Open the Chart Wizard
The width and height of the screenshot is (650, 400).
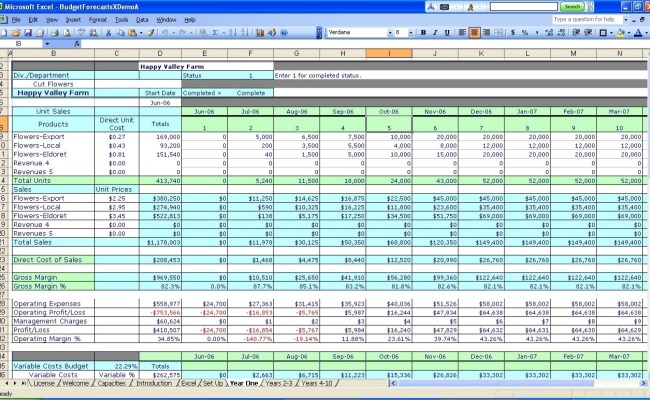point(260,32)
